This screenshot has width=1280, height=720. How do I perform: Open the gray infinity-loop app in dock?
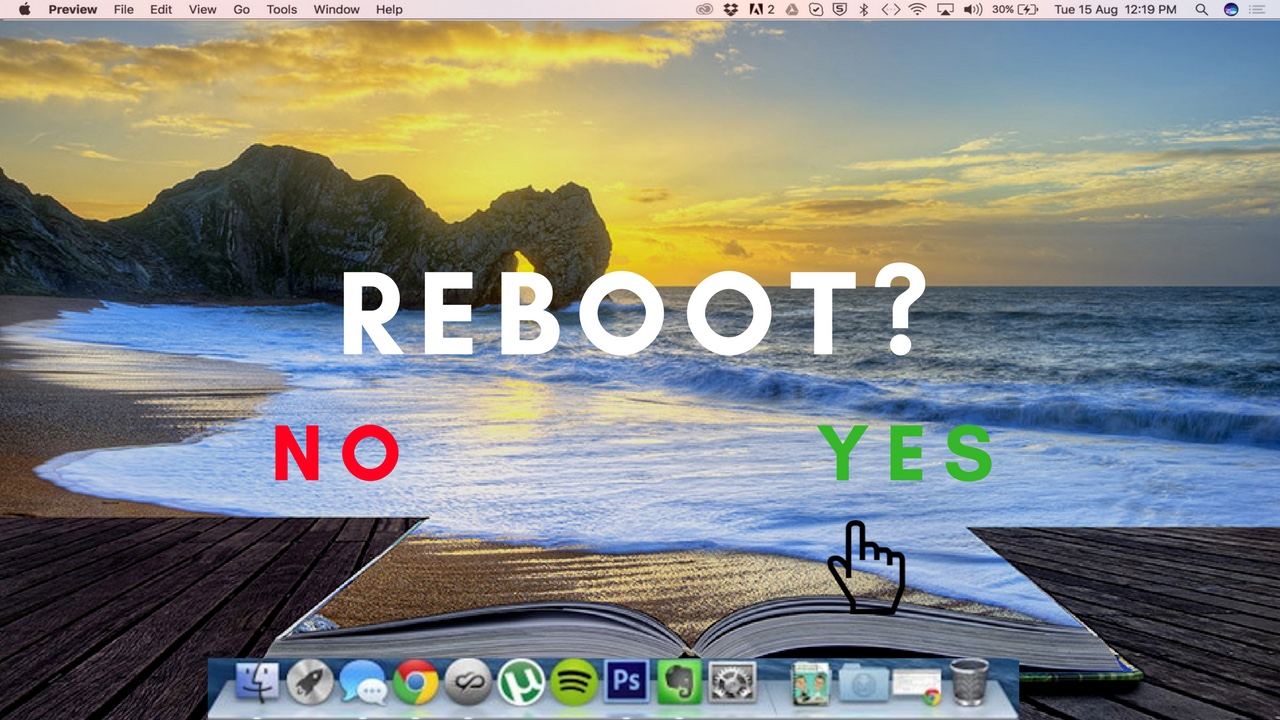(x=467, y=683)
